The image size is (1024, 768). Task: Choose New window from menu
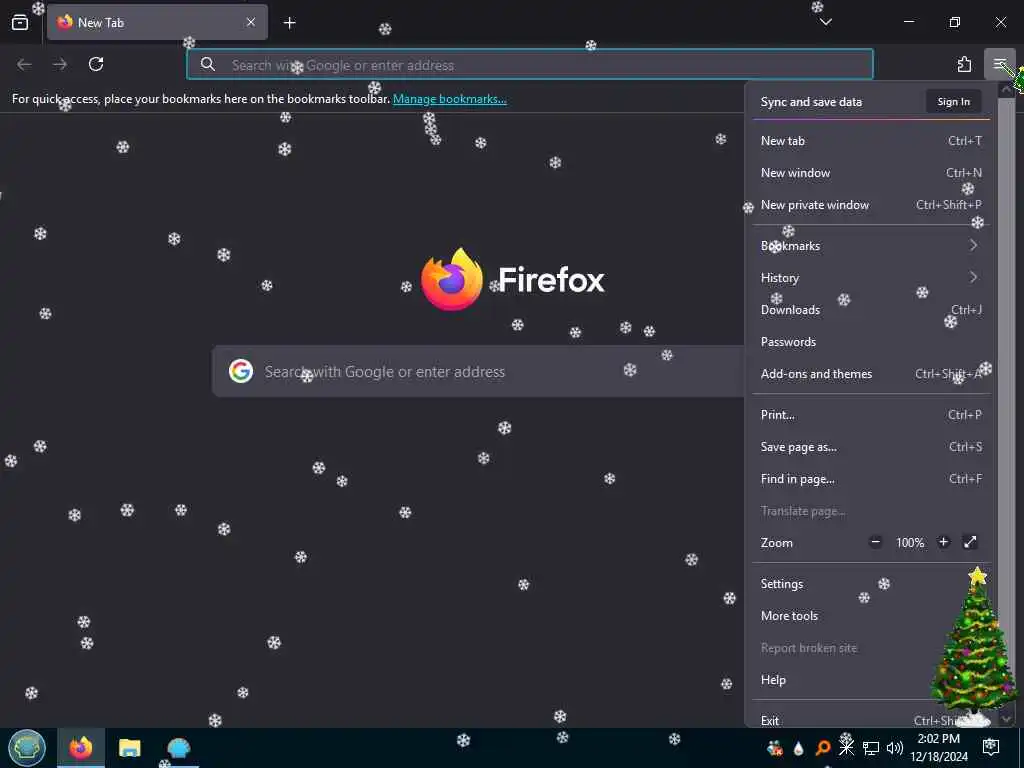[x=871, y=172]
